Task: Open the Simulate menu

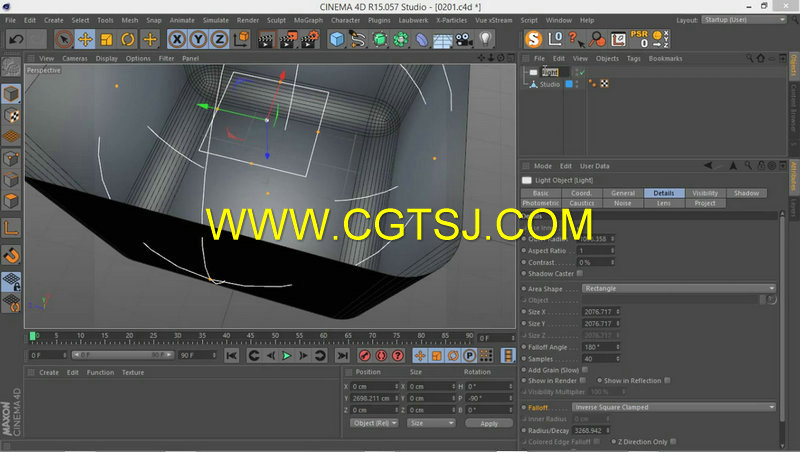Action: tap(216, 20)
